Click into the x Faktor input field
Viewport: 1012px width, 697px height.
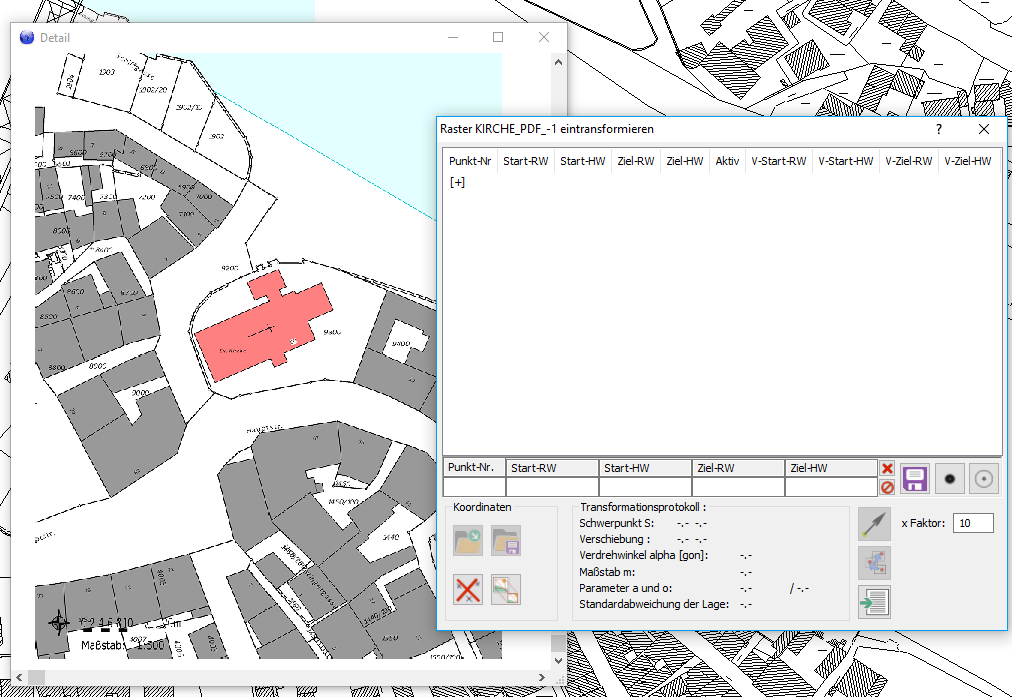coord(973,523)
